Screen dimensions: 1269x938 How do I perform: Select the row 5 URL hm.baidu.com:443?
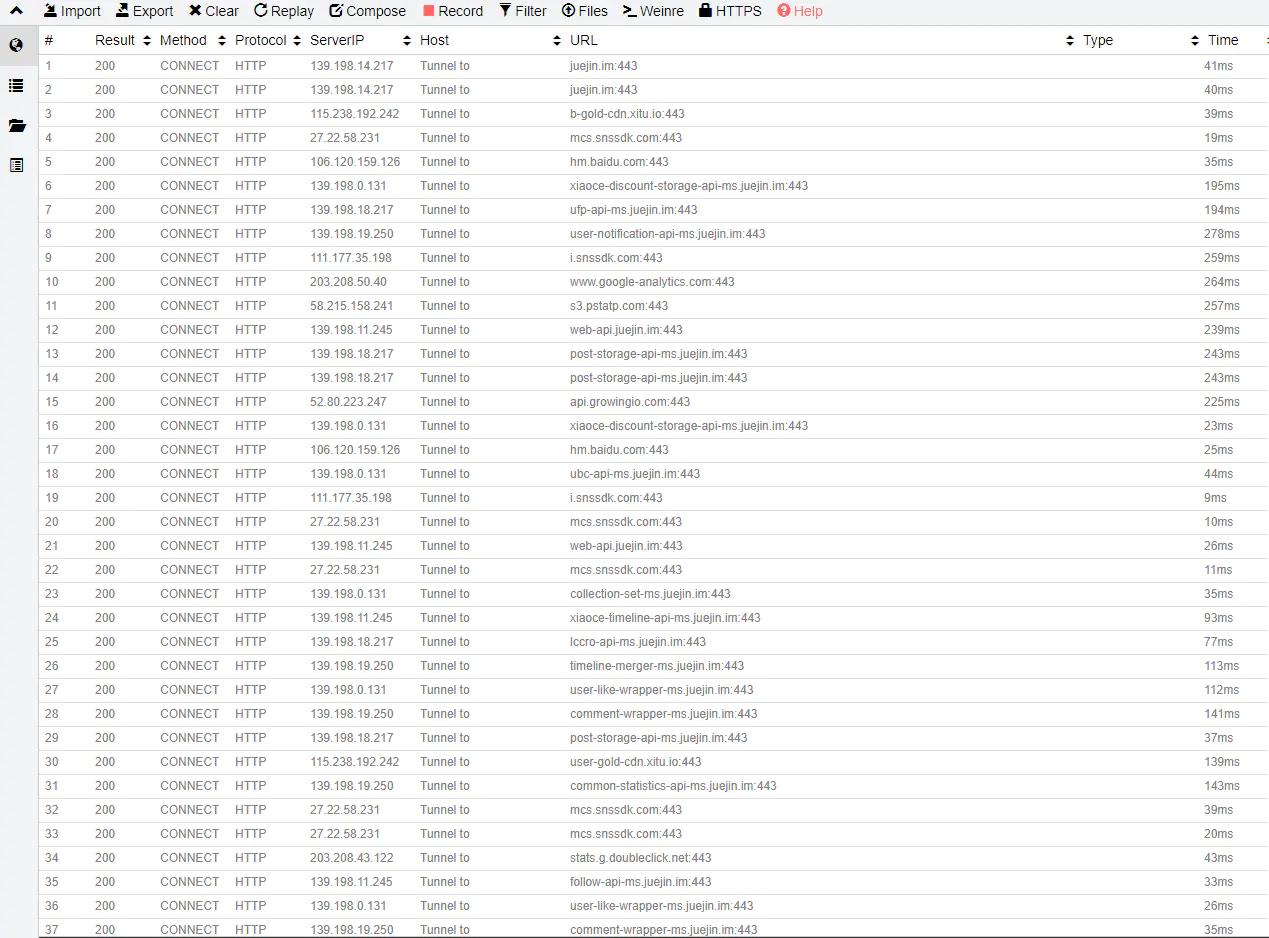pos(619,162)
